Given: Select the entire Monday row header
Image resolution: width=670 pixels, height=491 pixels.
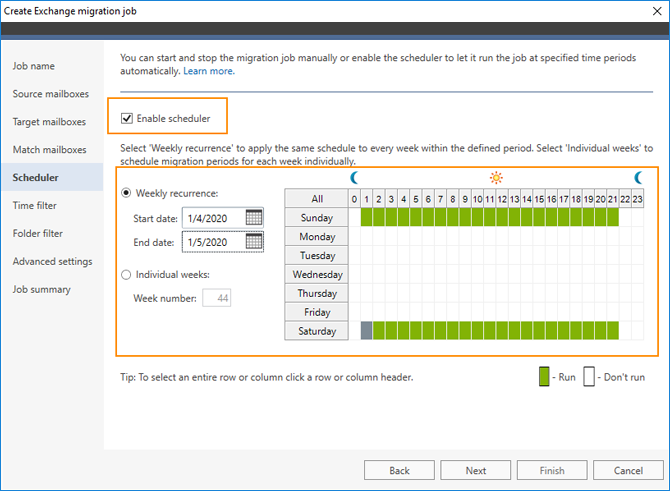Looking at the screenshot, I should coord(317,236).
